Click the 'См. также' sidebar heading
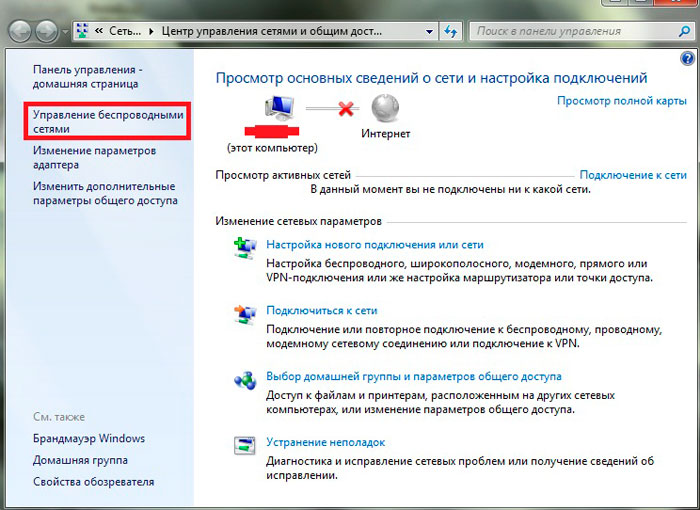Screen dimensions: 700x510 [x=59, y=417]
